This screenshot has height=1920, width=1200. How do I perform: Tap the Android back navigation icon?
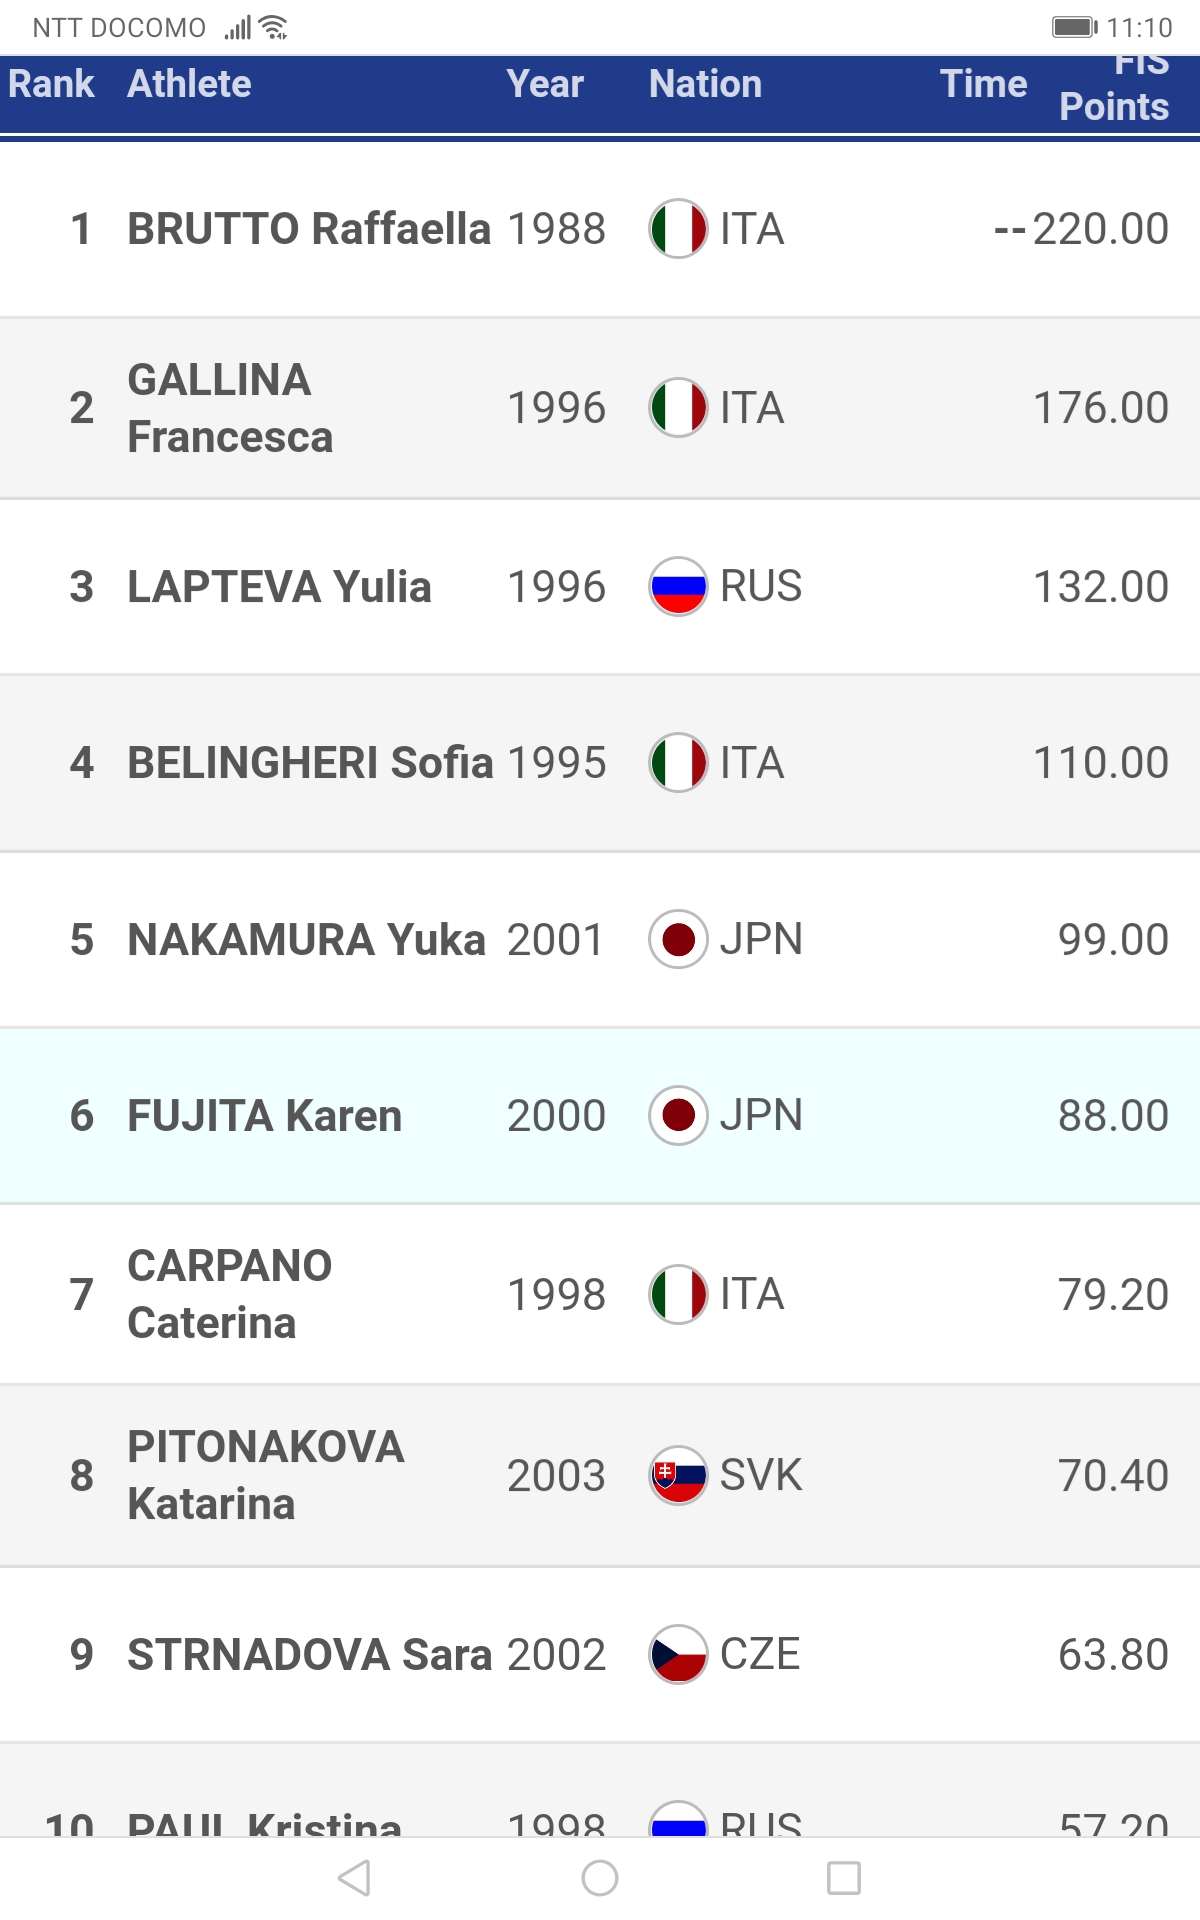pyautogui.click(x=355, y=1878)
